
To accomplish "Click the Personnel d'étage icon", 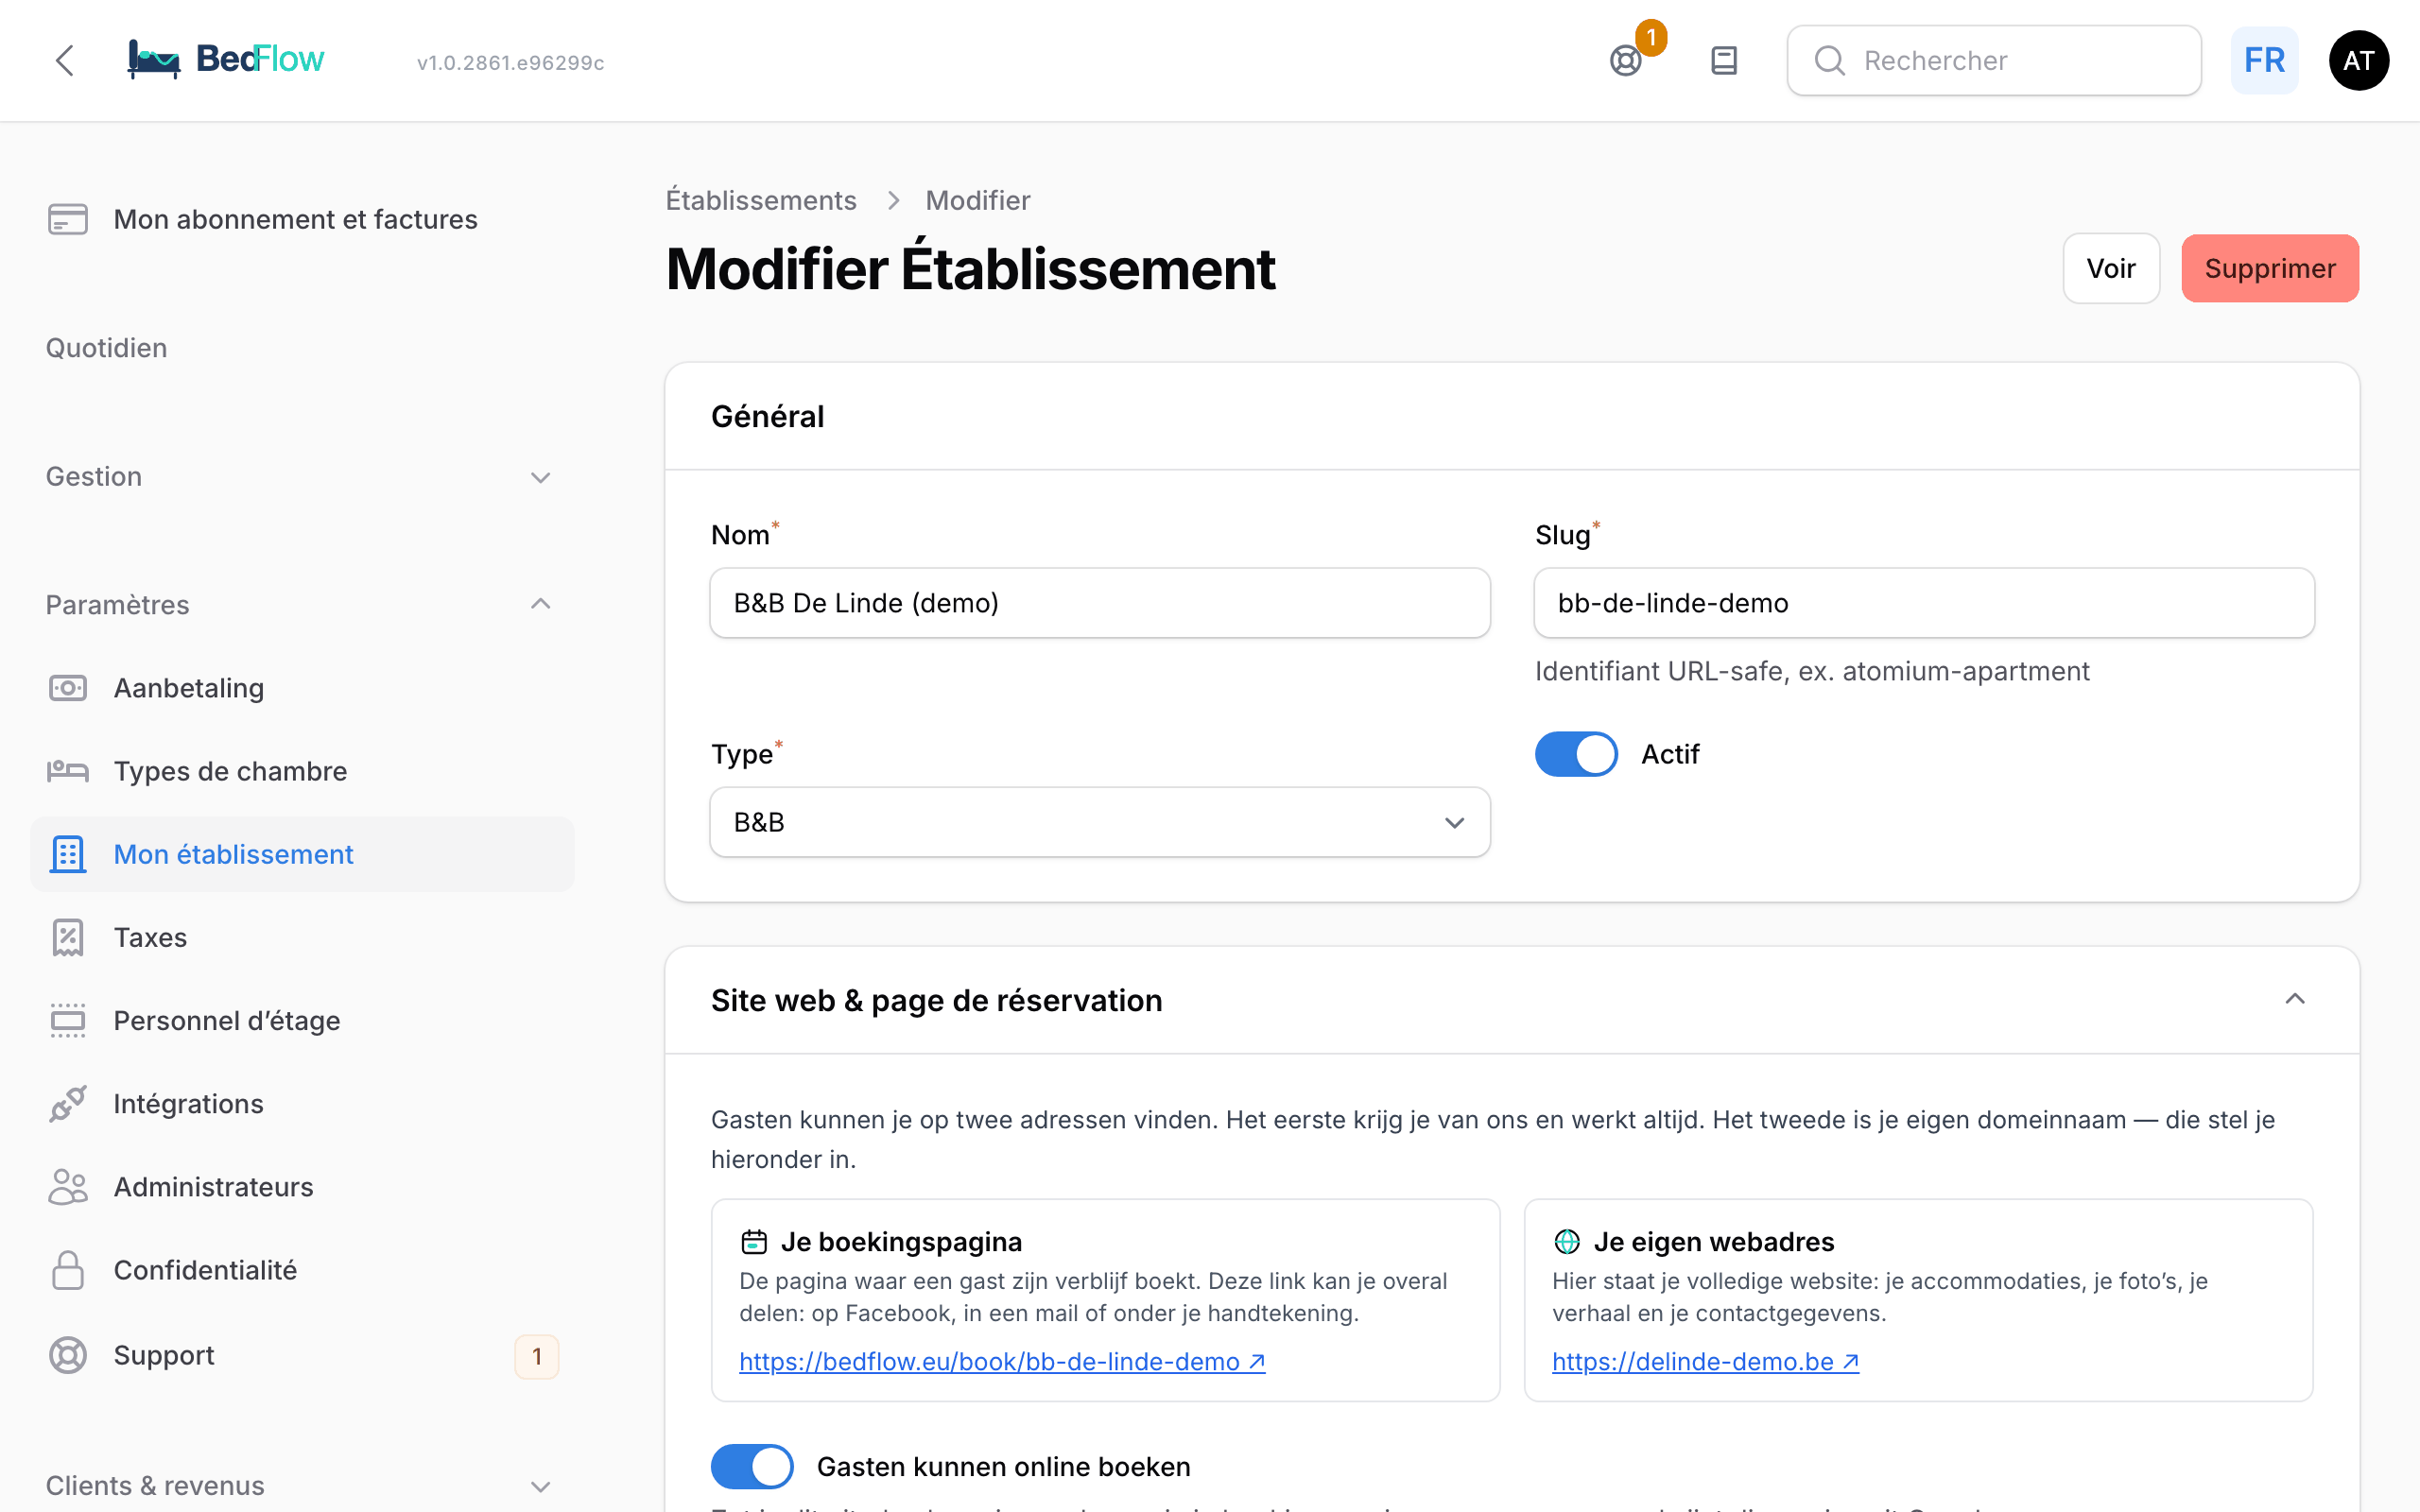I will coord(68,1020).
